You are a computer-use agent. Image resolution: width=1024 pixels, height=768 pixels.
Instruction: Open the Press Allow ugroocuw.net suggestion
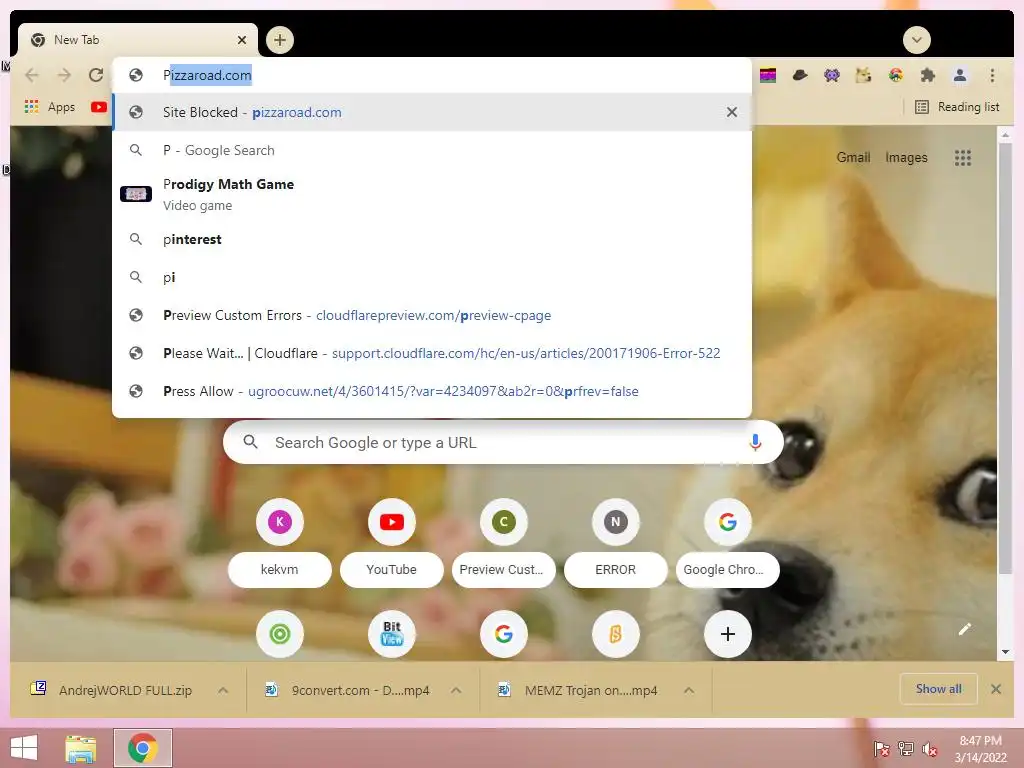click(x=432, y=391)
